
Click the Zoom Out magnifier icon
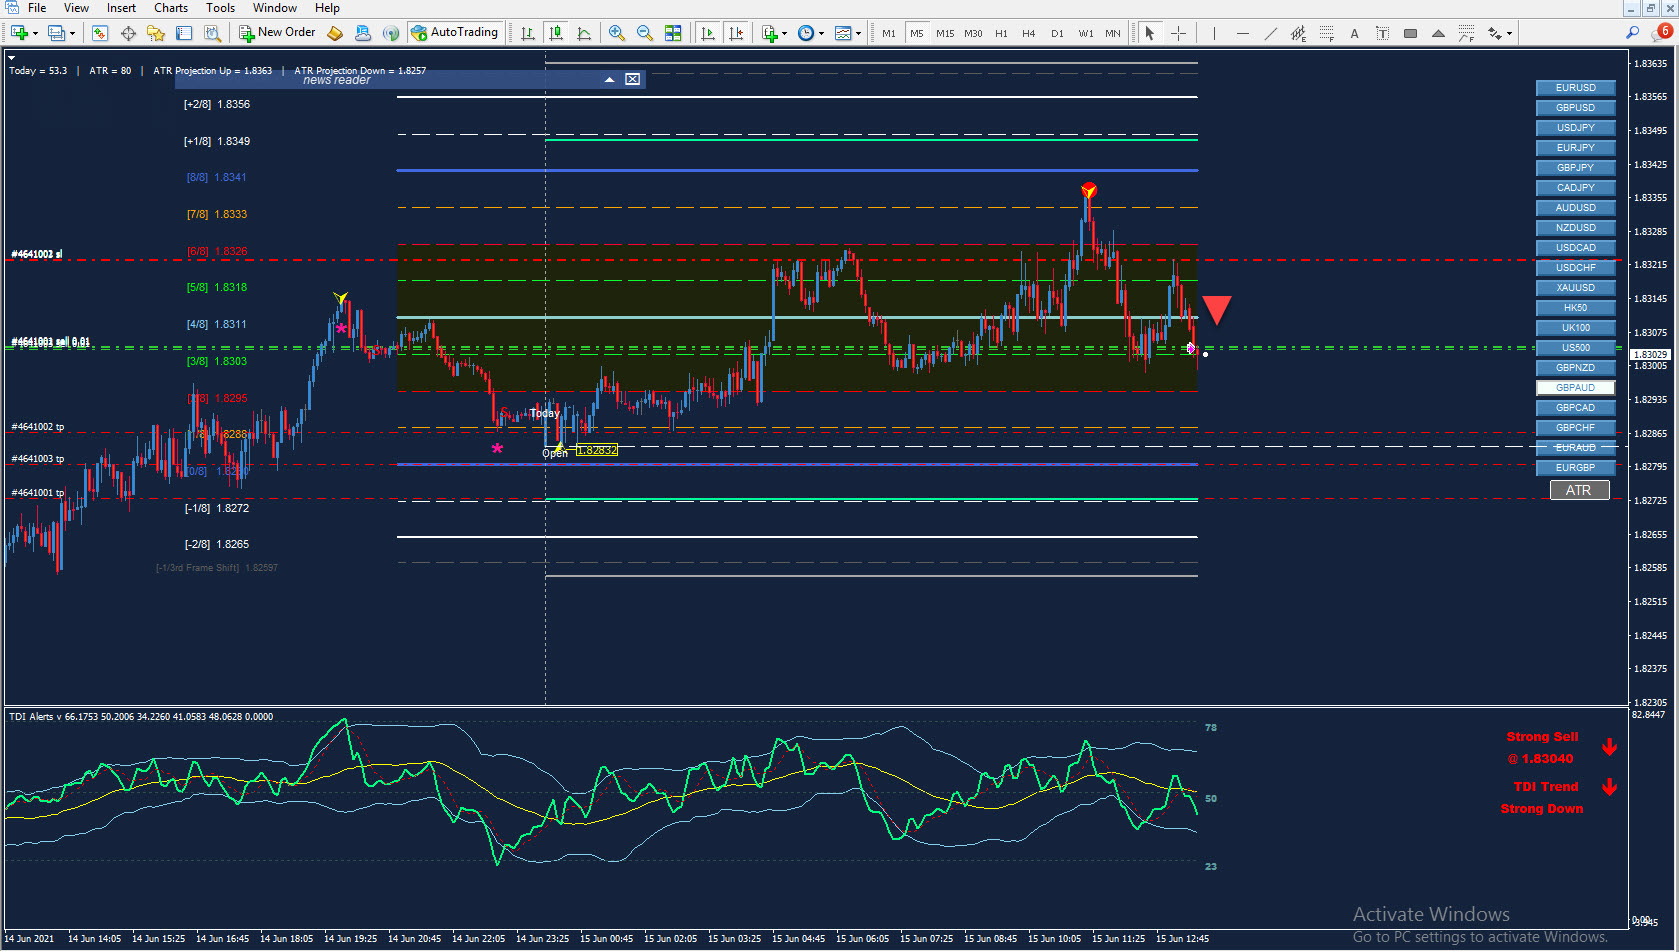[x=645, y=33]
